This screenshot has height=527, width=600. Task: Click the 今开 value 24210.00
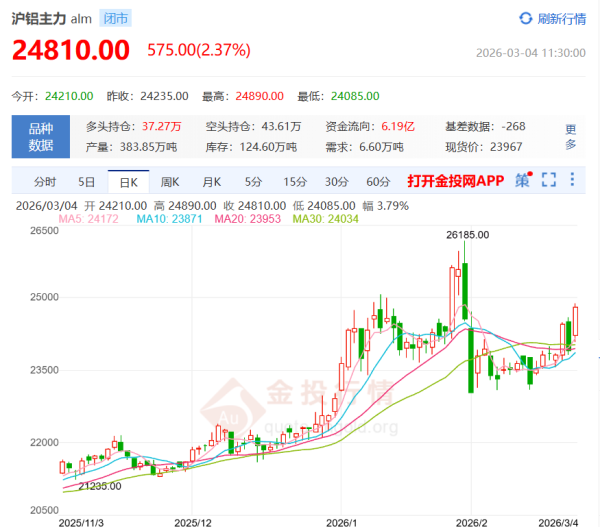tap(69, 96)
